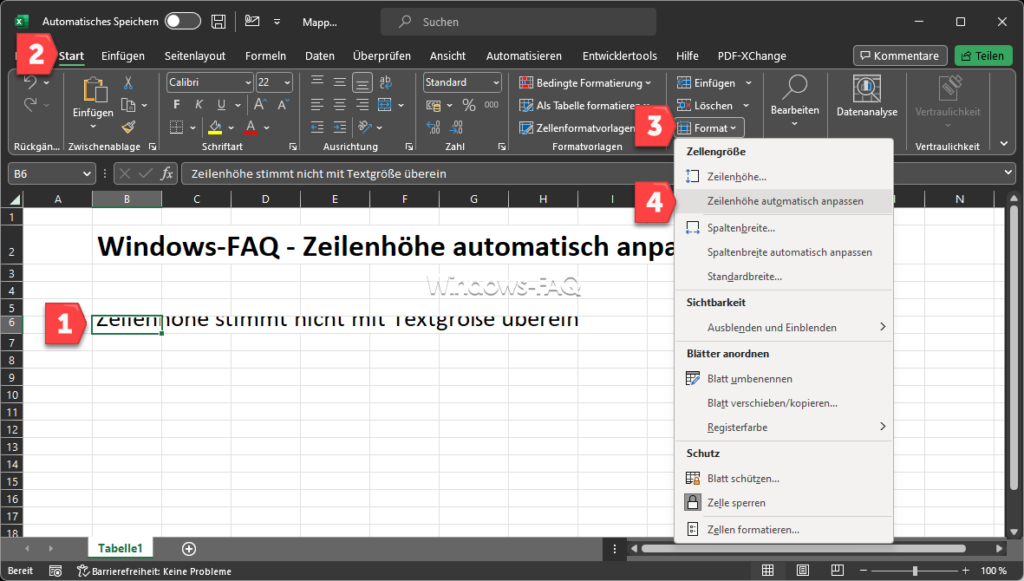Expand Registerfarbe submenu
The image size is (1024, 581).
click(784, 427)
